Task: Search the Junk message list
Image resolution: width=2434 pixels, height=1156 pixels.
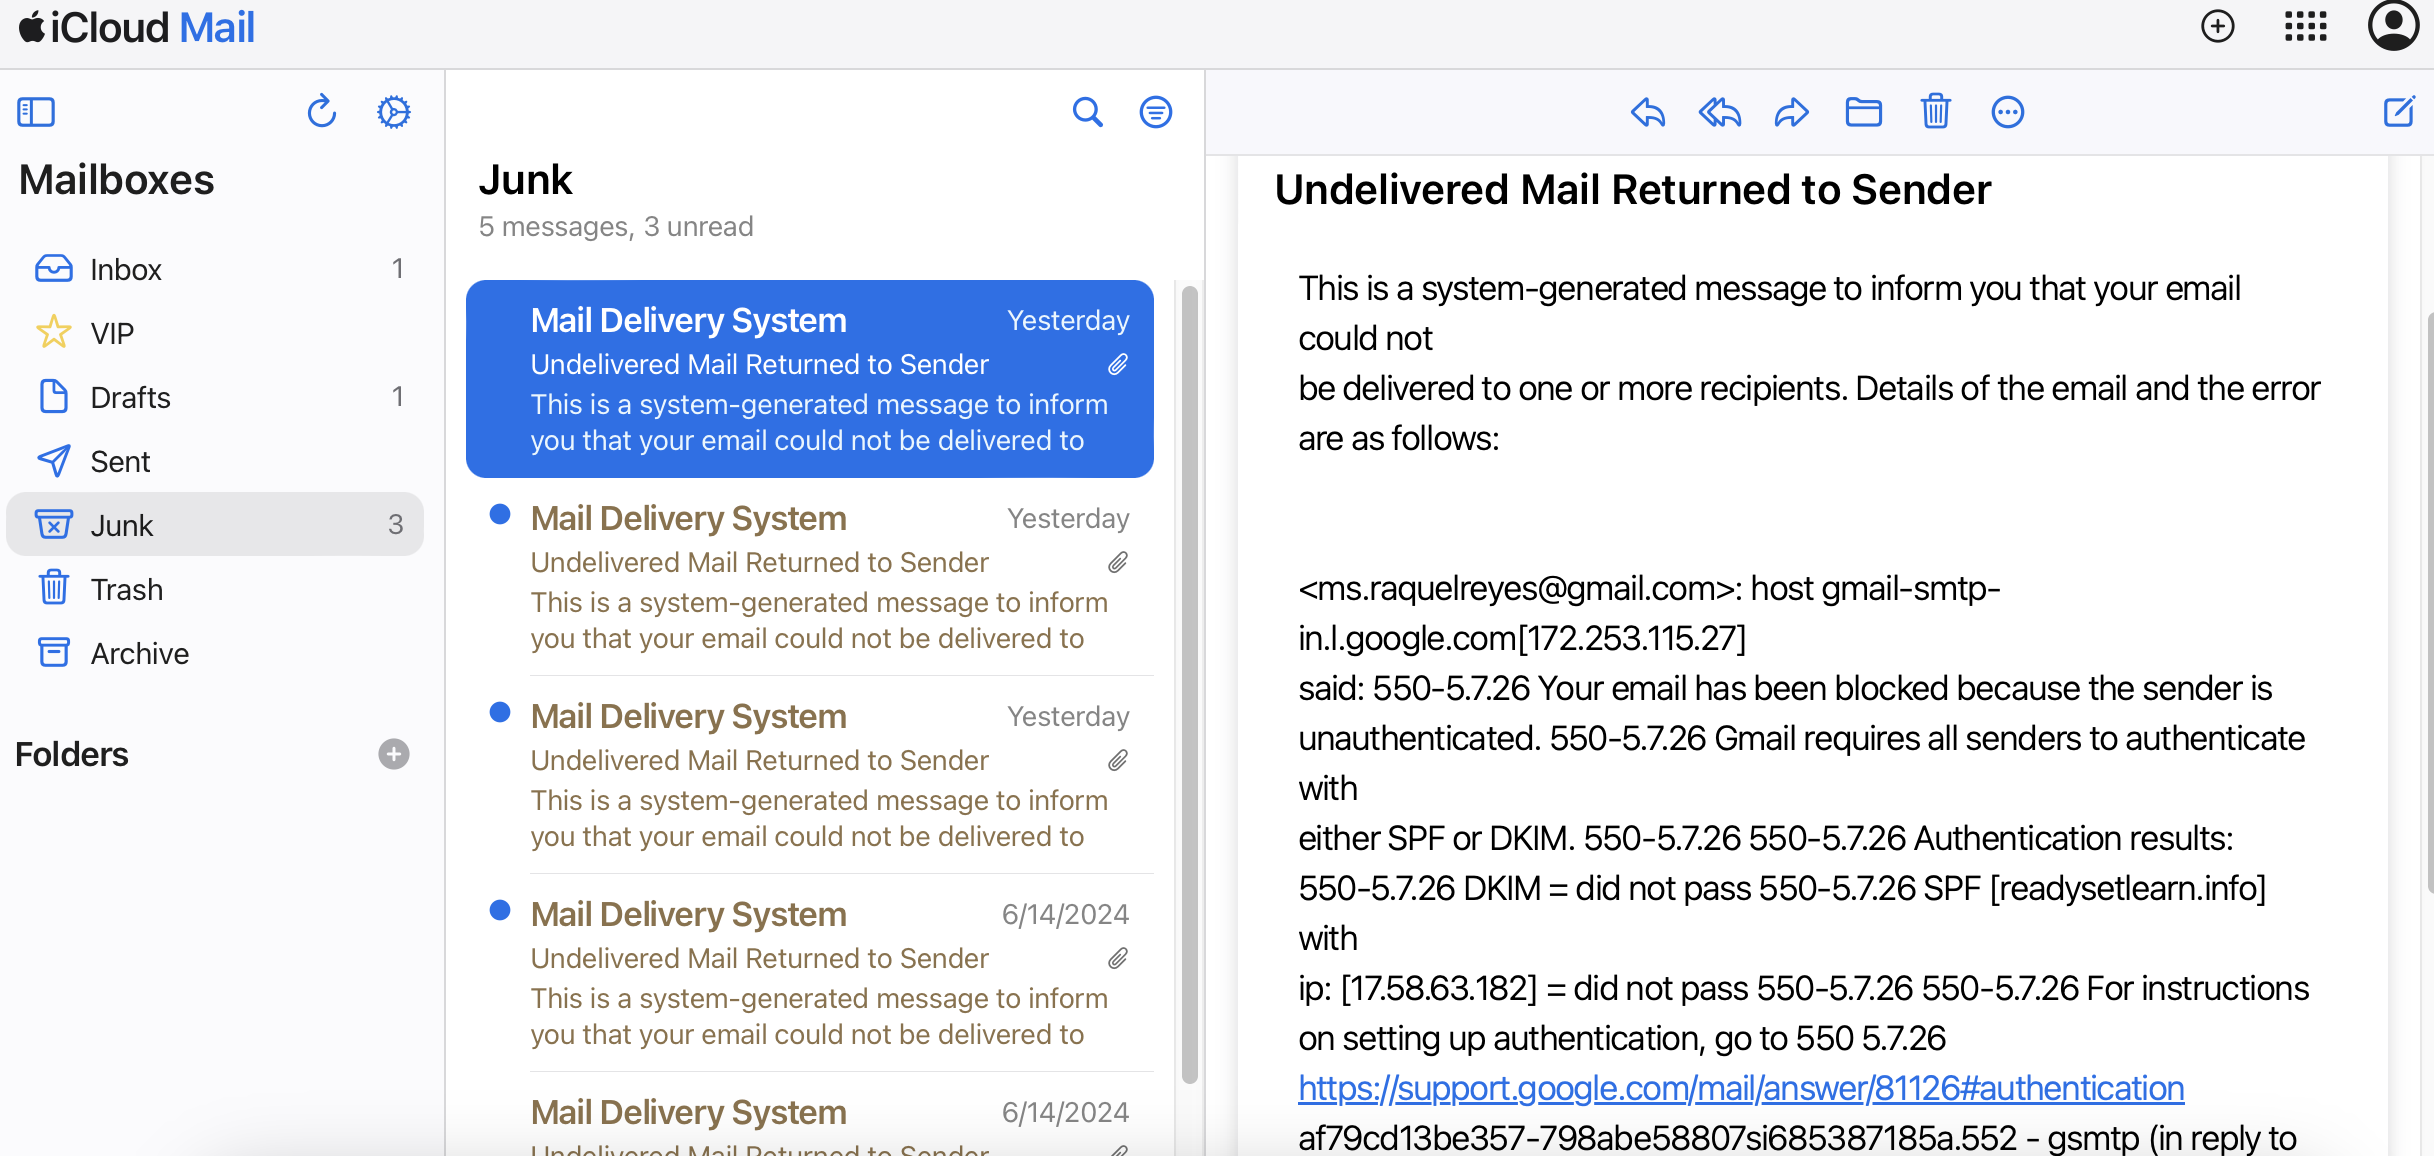Action: 1087,112
